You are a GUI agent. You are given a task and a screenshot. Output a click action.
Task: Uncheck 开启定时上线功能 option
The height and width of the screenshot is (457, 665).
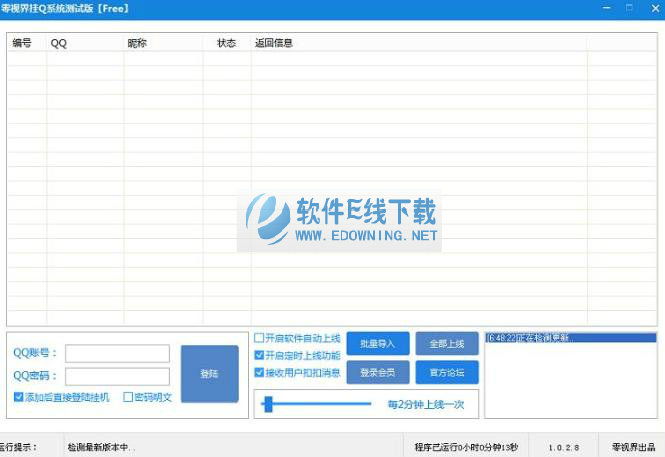(260, 355)
